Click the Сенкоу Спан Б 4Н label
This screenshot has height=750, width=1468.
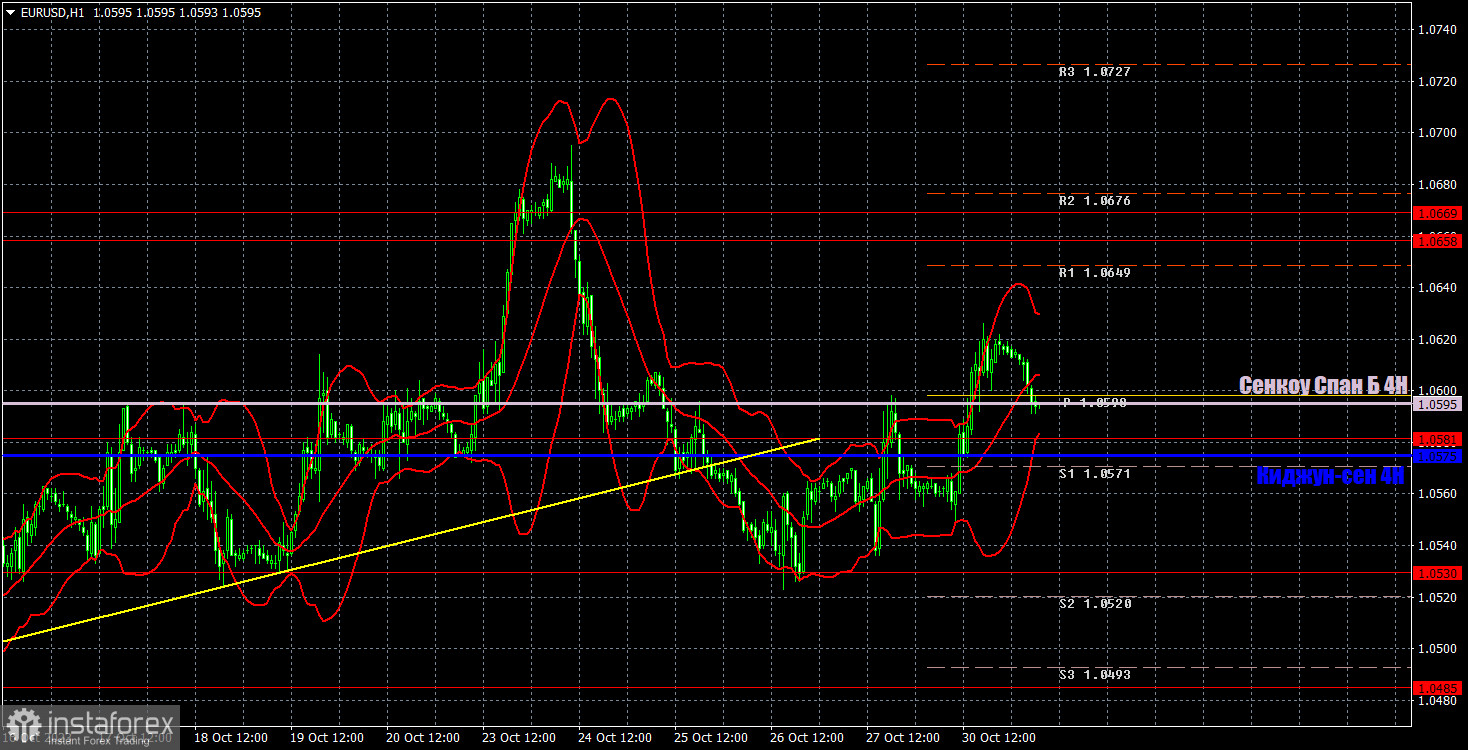(1323, 385)
